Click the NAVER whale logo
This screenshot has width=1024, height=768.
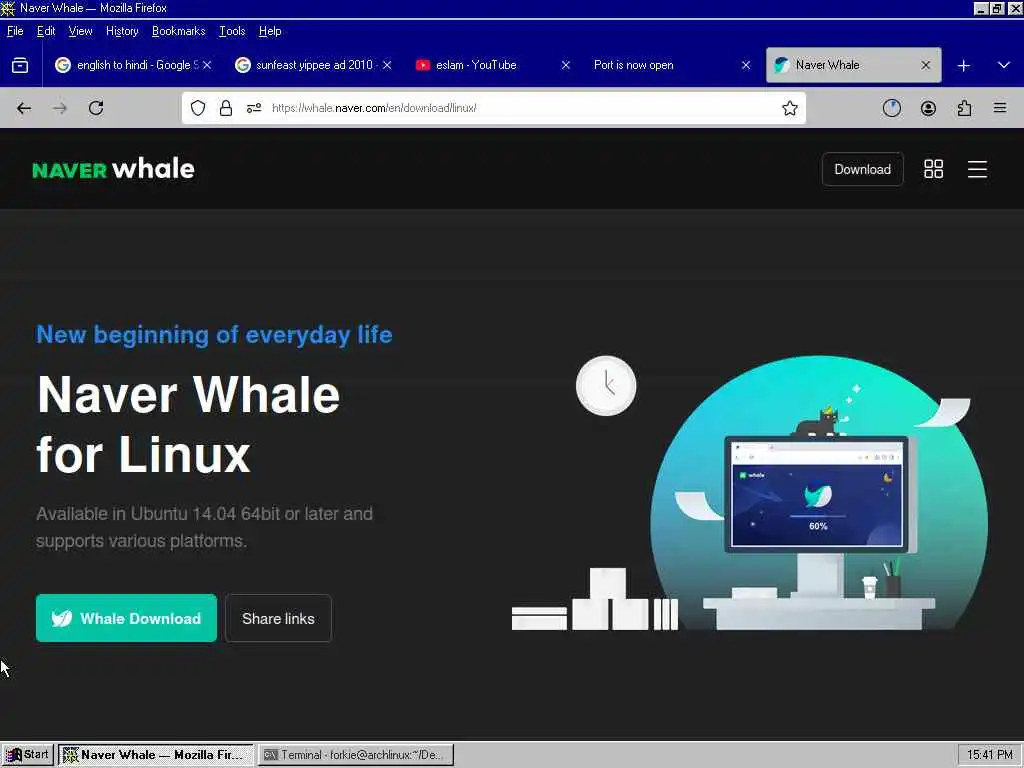pos(113,169)
